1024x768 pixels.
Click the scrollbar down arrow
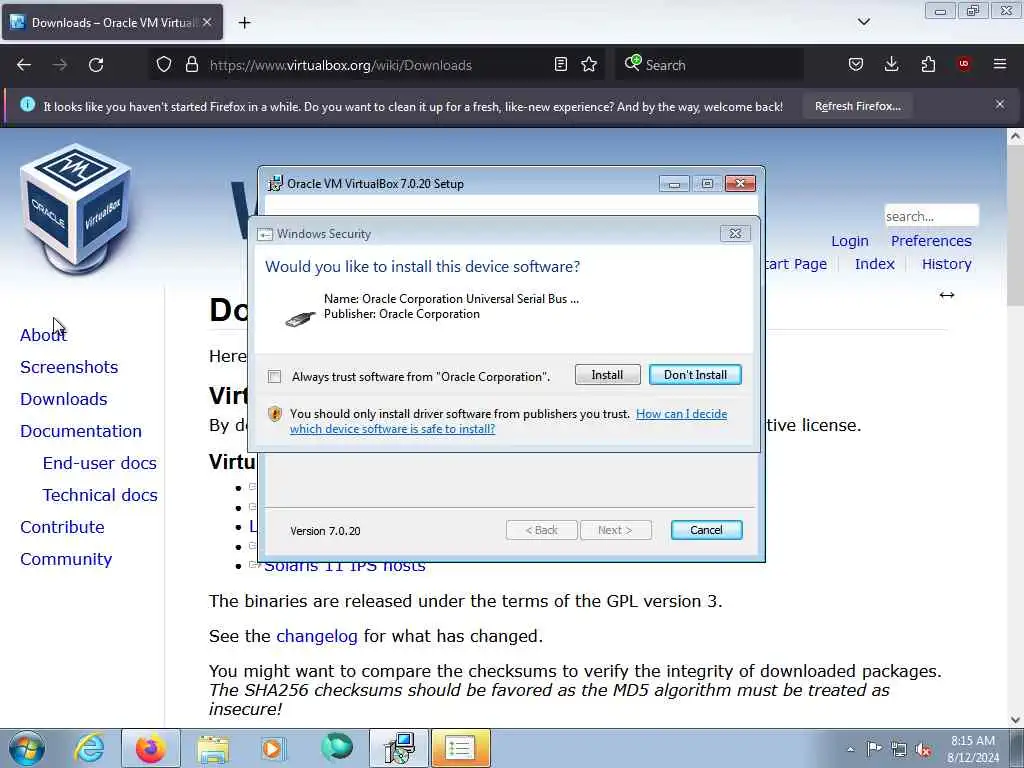[1015, 720]
